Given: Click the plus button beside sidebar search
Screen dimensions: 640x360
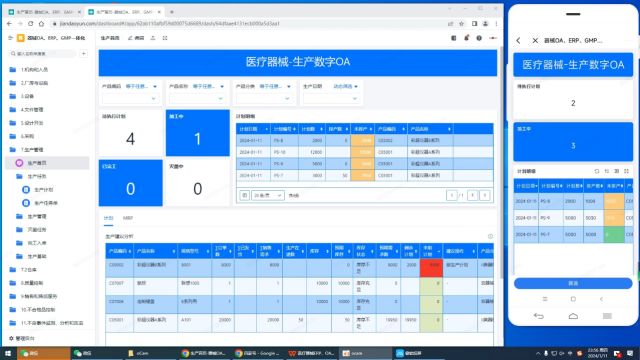Looking at the screenshot, I should (x=84, y=53).
